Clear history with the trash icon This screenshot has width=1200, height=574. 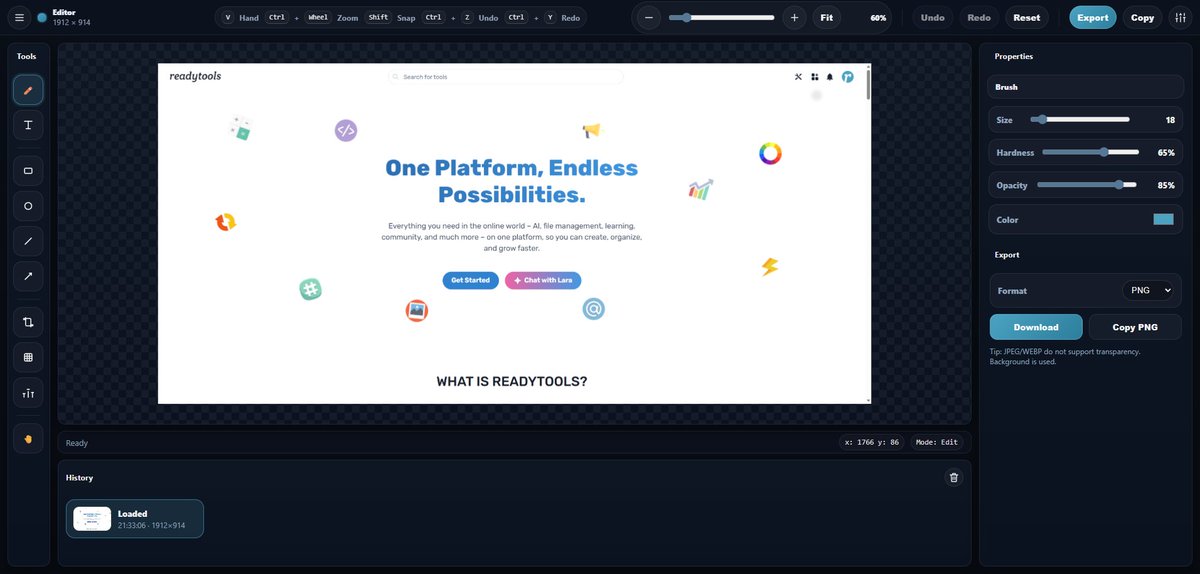954,478
